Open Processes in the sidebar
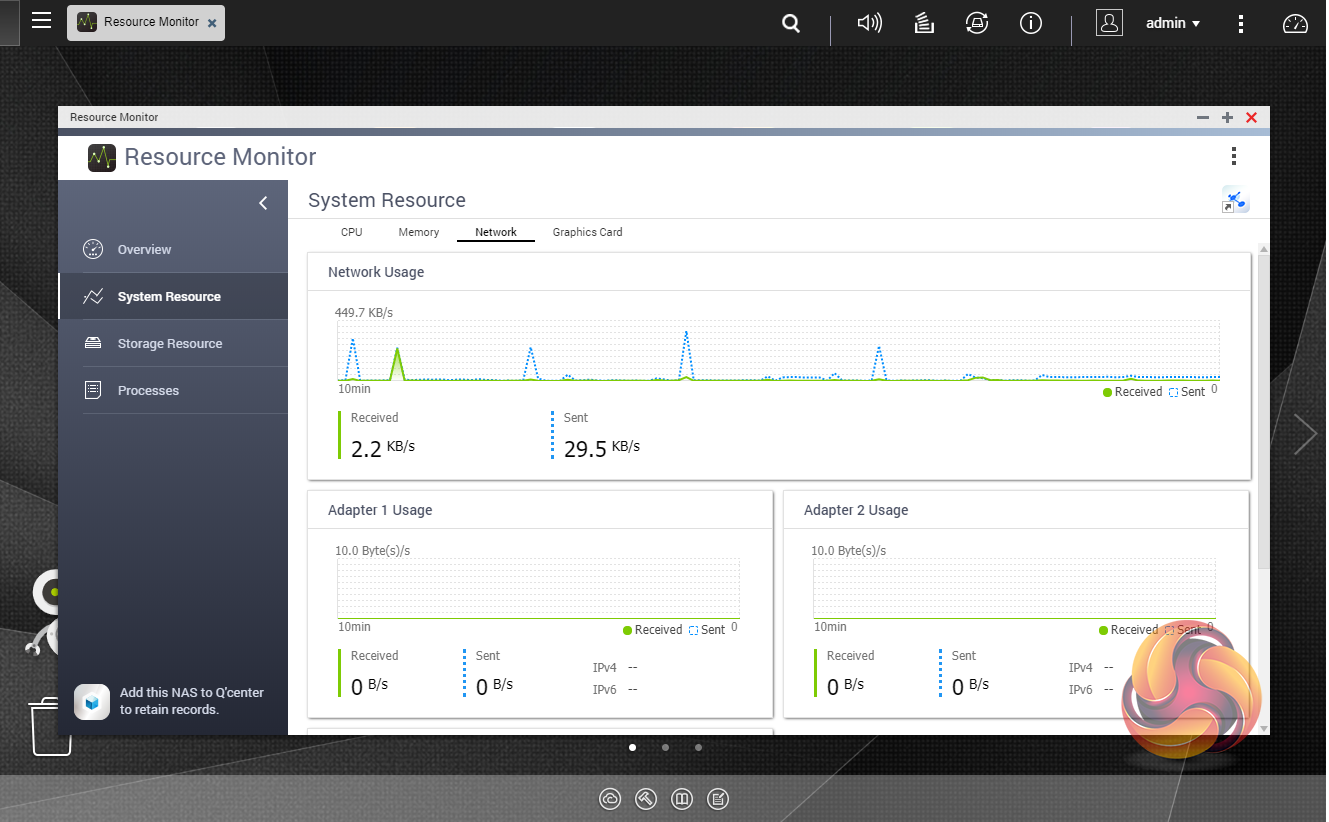Screen dimensions: 1329x822 (x=148, y=391)
